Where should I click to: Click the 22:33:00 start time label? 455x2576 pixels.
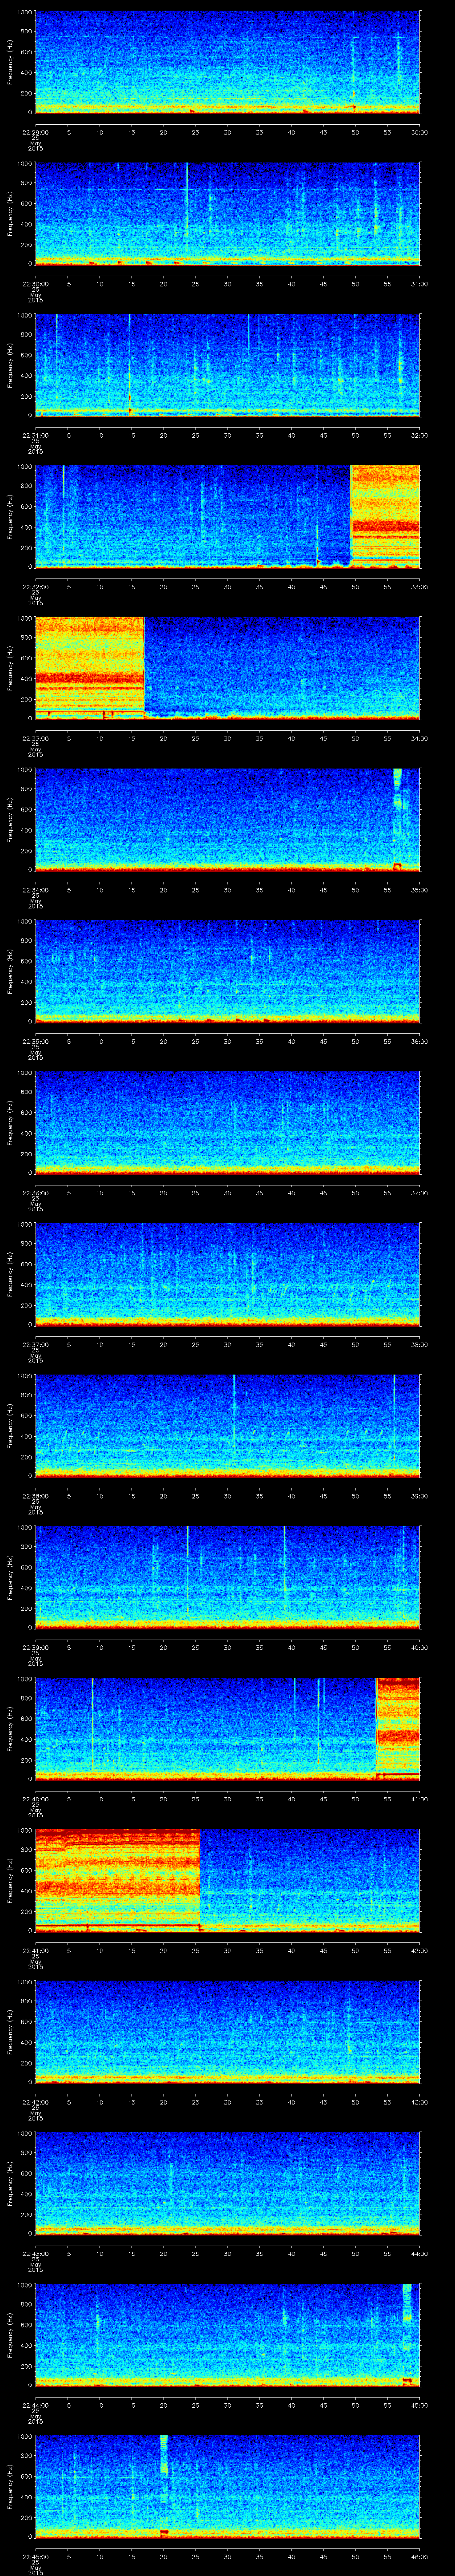(x=35, y=738)
